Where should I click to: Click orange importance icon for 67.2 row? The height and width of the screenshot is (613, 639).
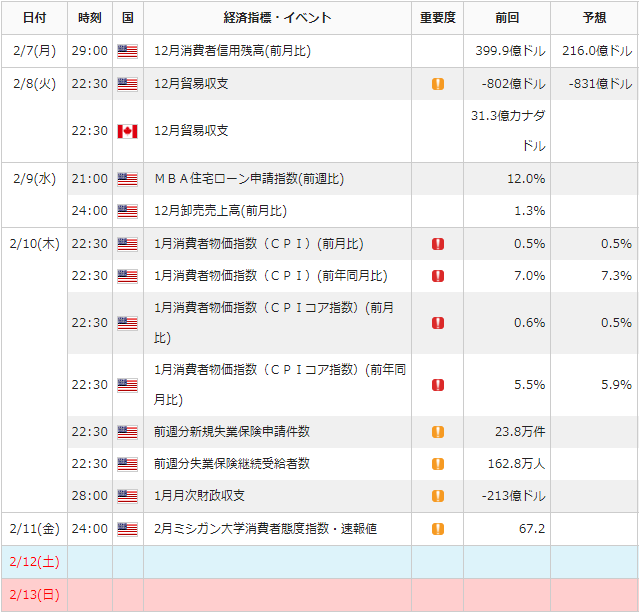pos(438,529)
